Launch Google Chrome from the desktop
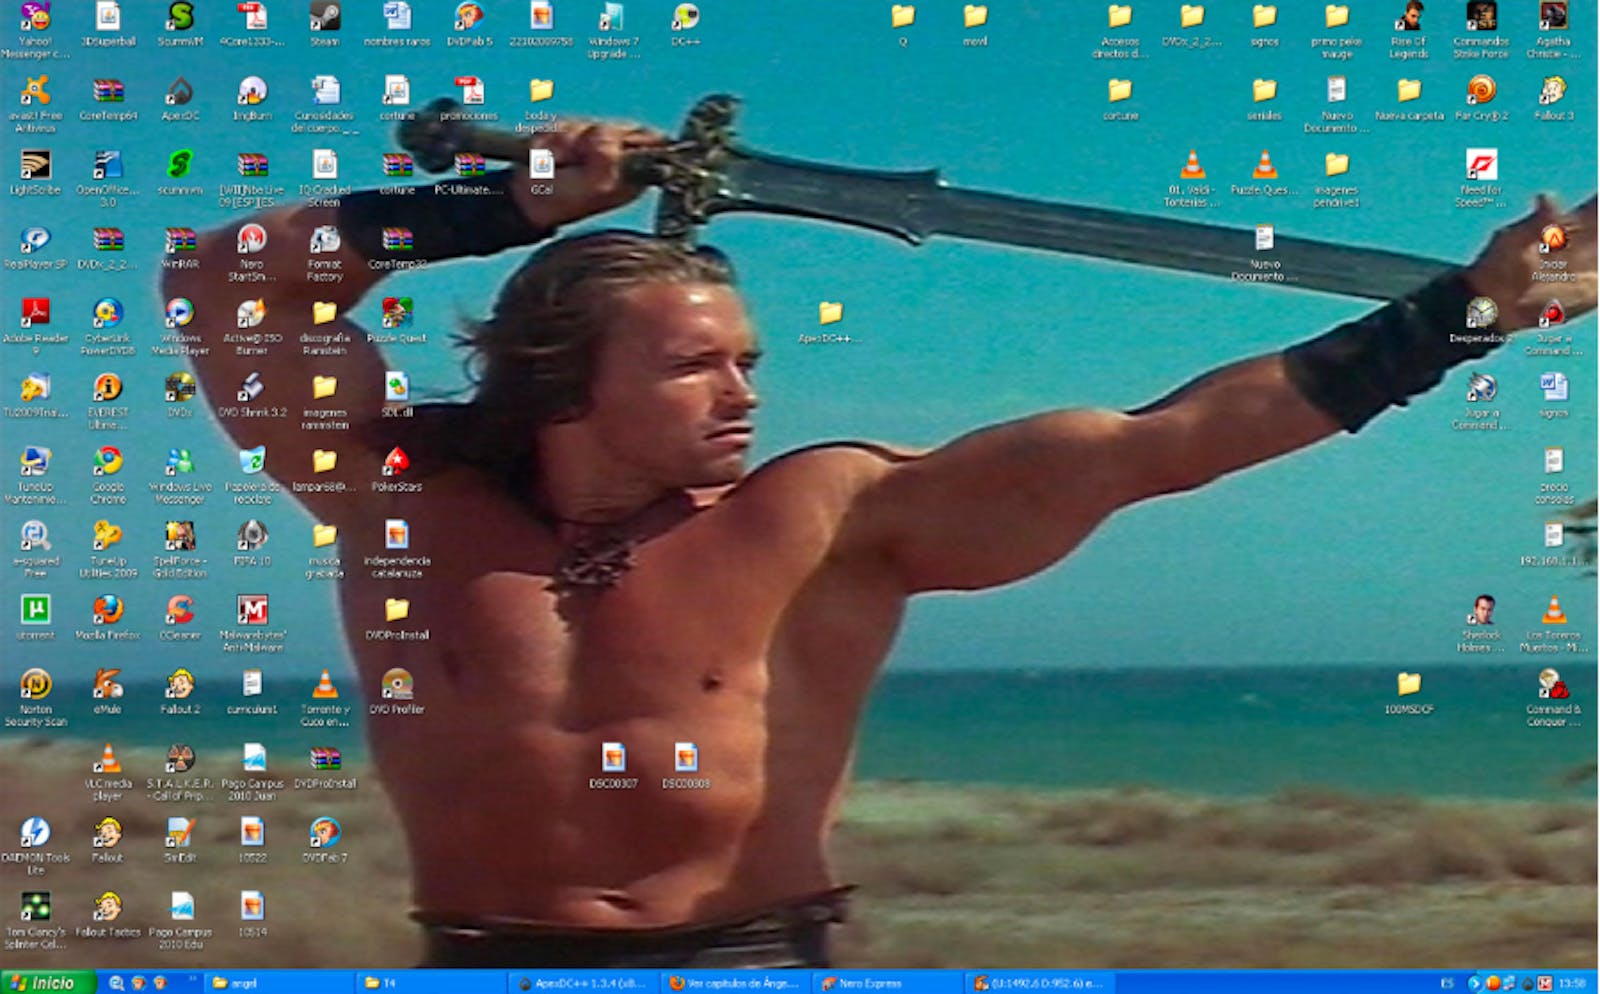The height and width of the screenshot is (994, 1600). coord(108,462)
